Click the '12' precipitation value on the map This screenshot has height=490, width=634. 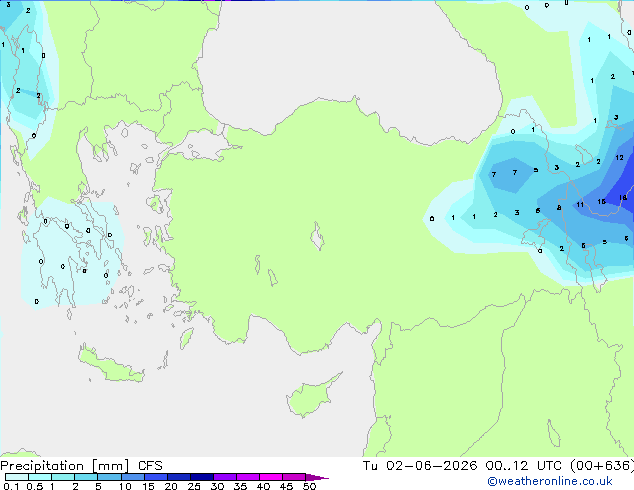click(619, 158)
